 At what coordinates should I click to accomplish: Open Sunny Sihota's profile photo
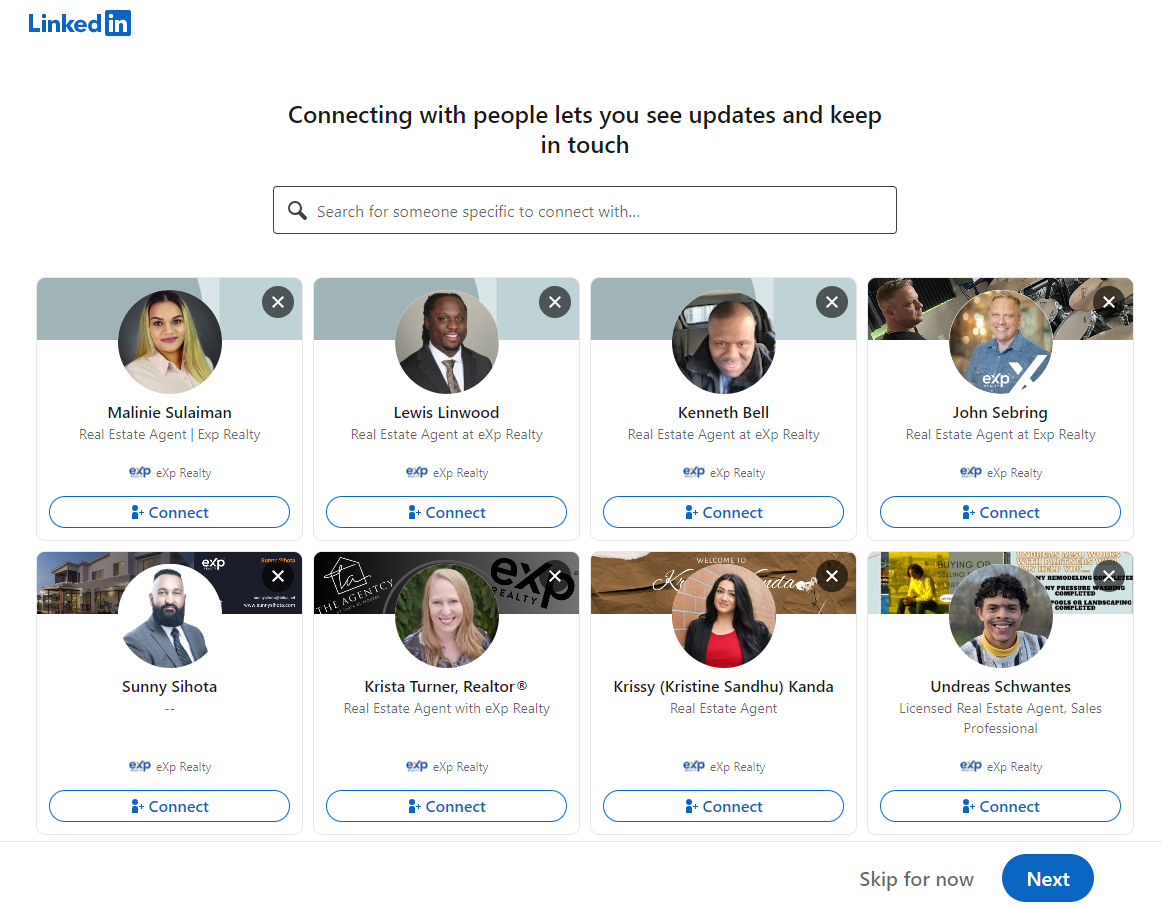click(169, 616)
